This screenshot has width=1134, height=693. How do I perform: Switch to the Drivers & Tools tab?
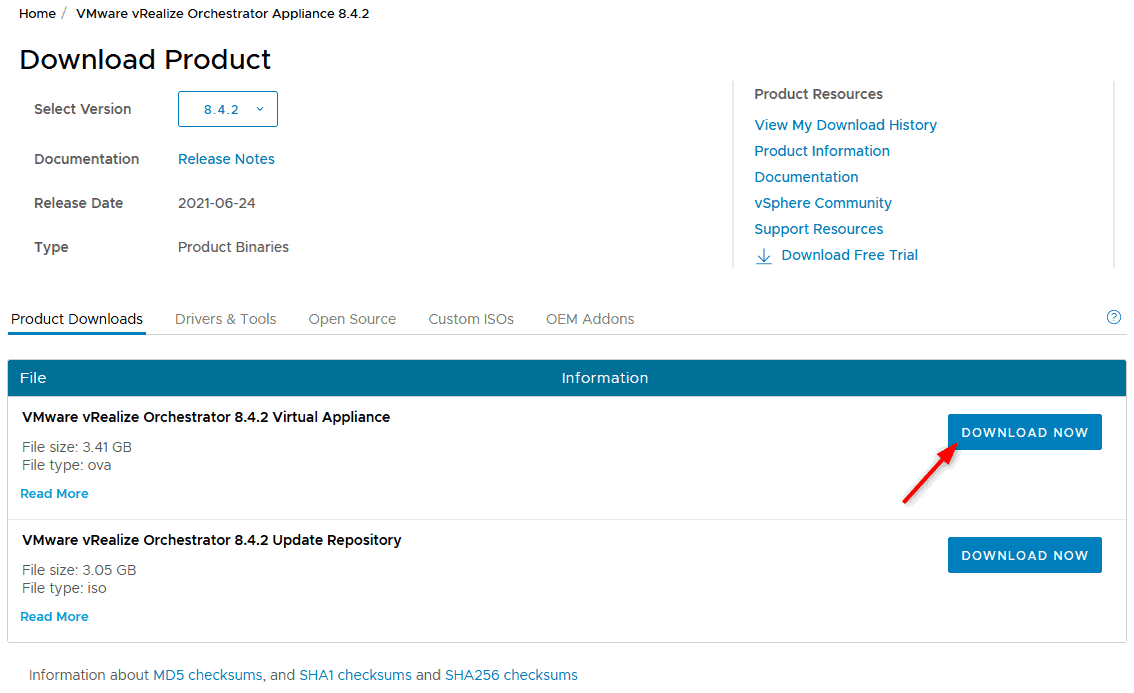pos(226,319)
